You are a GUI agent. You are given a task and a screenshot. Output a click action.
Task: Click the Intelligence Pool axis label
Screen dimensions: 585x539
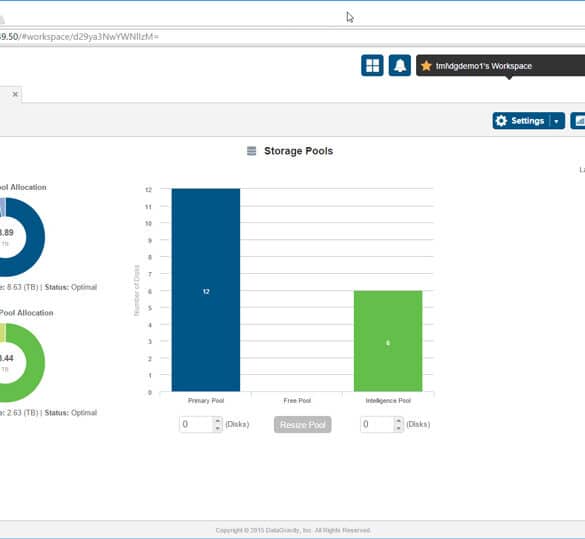(388, 401)
